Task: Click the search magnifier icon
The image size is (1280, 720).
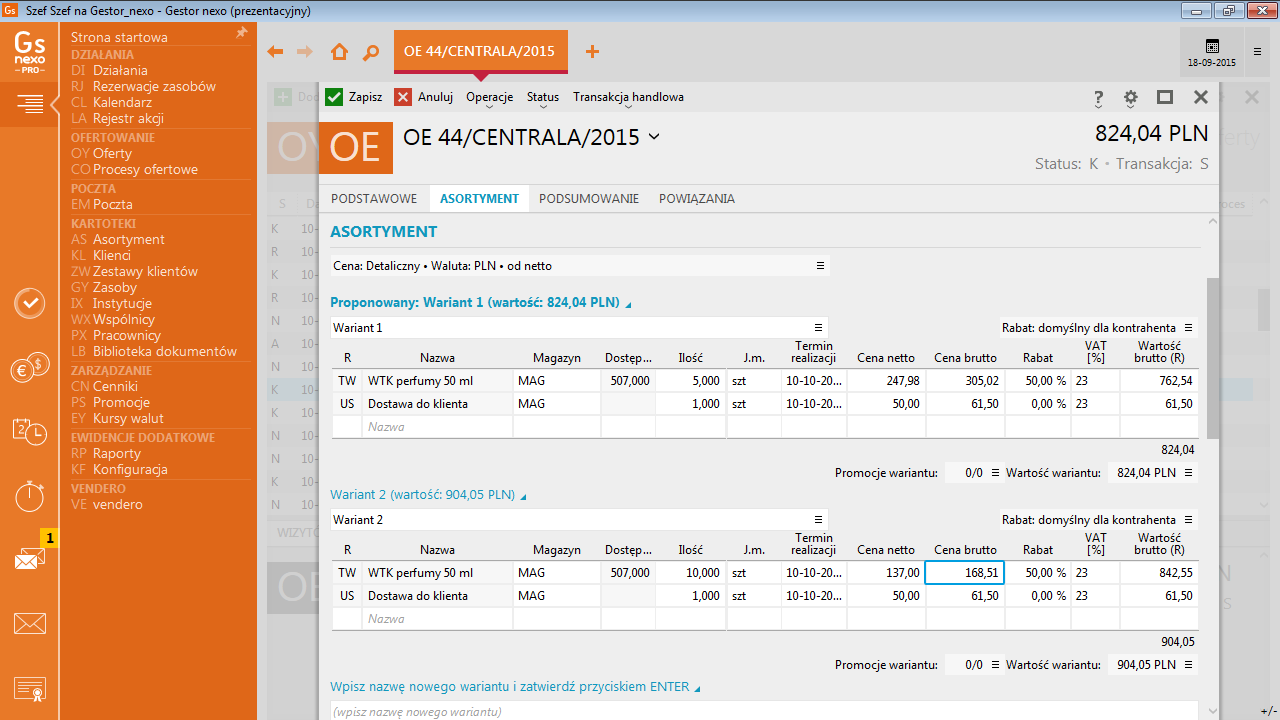Action: (x=371, y=52)
